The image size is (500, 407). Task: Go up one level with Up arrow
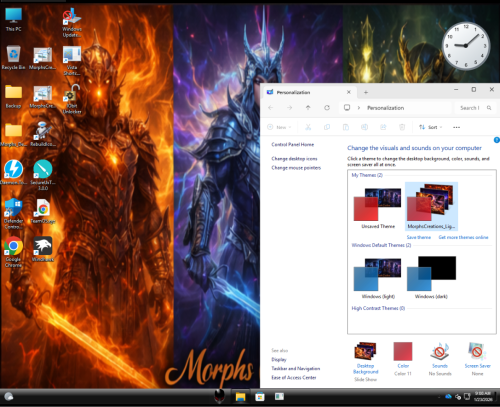click(x=308, y=108)
